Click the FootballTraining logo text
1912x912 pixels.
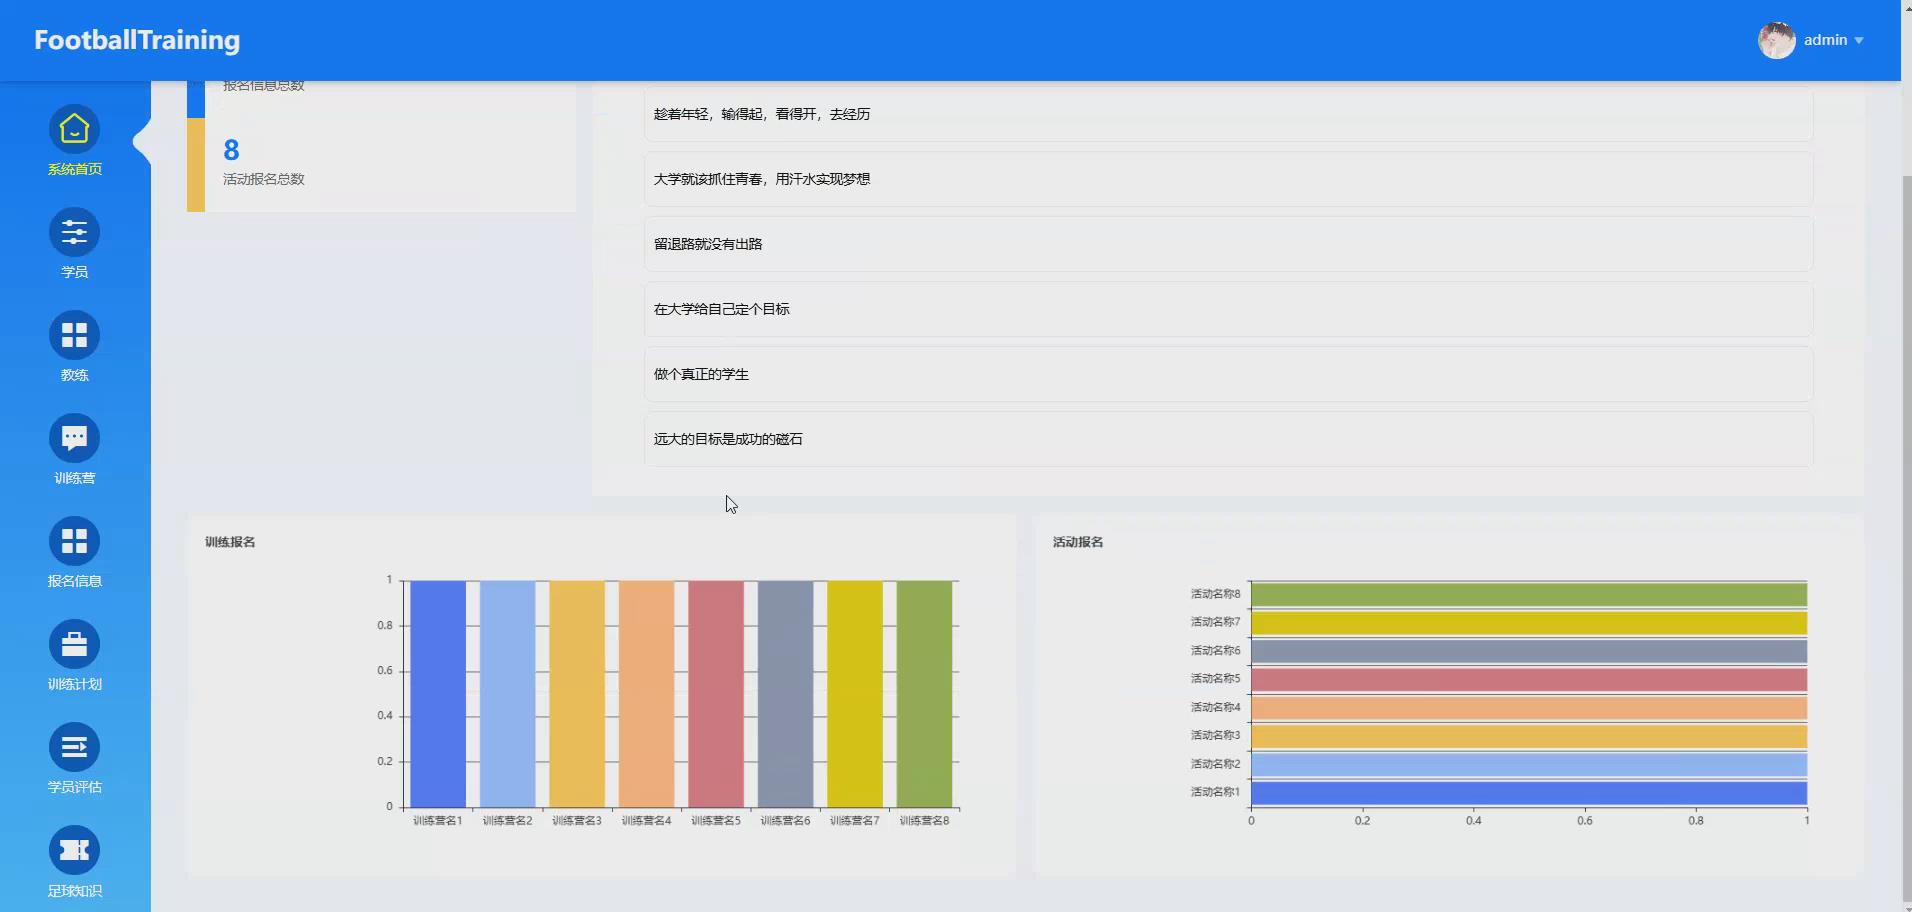tap(137, 40)
